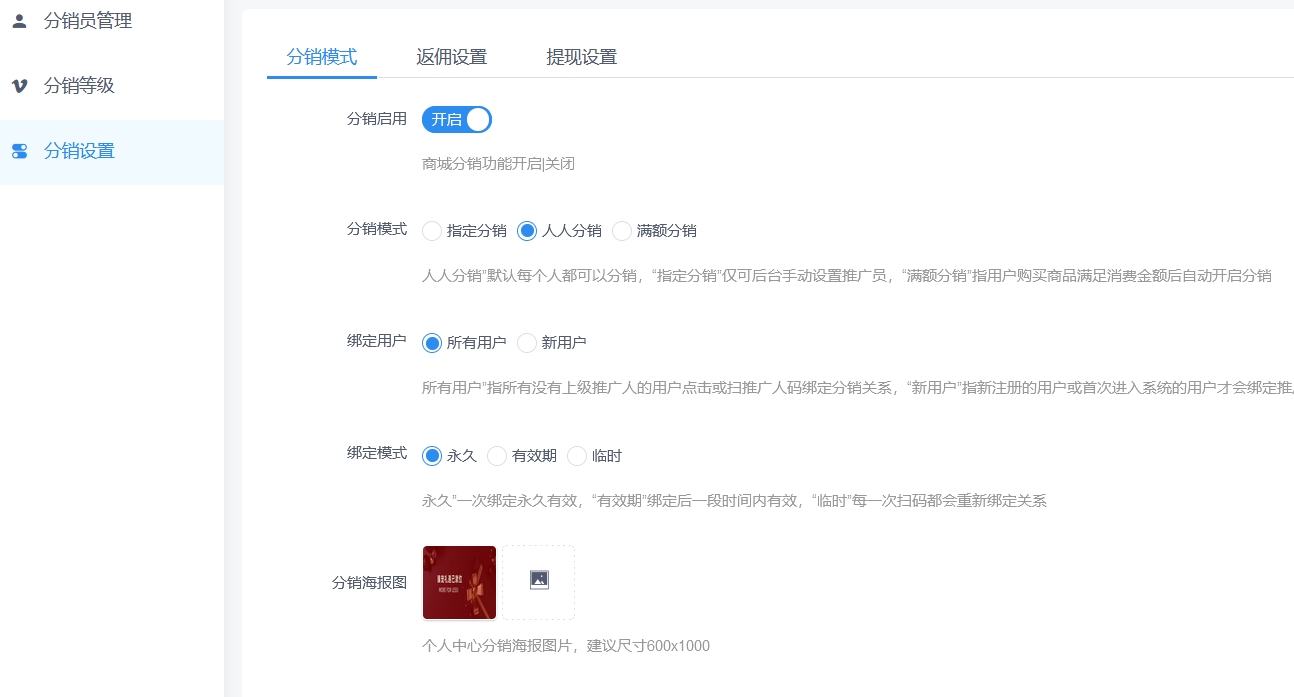The image size is (1294, 697).
Task: Open 分销等级 in the sidebar
Action: [x=112, y=86]
